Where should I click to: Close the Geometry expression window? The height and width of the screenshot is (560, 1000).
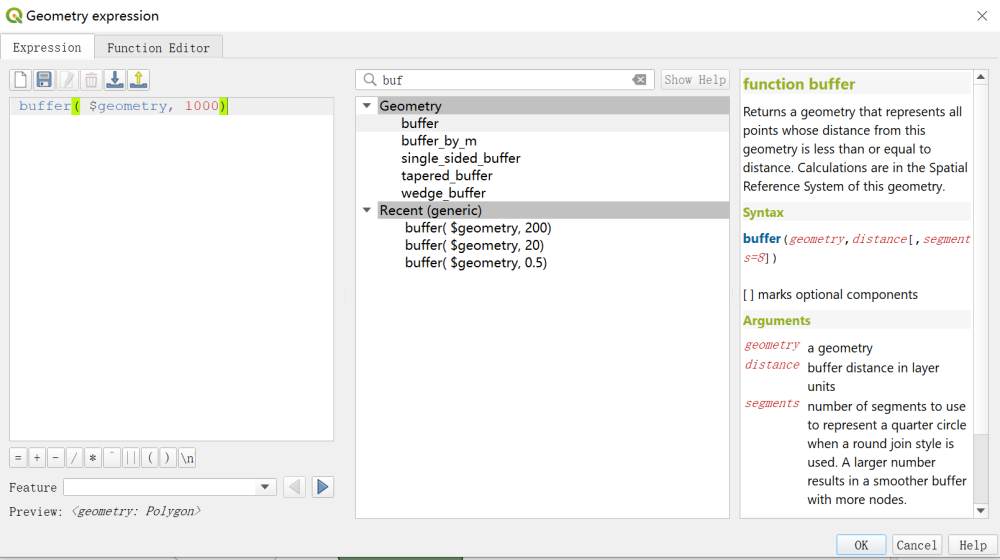point(982,16)
